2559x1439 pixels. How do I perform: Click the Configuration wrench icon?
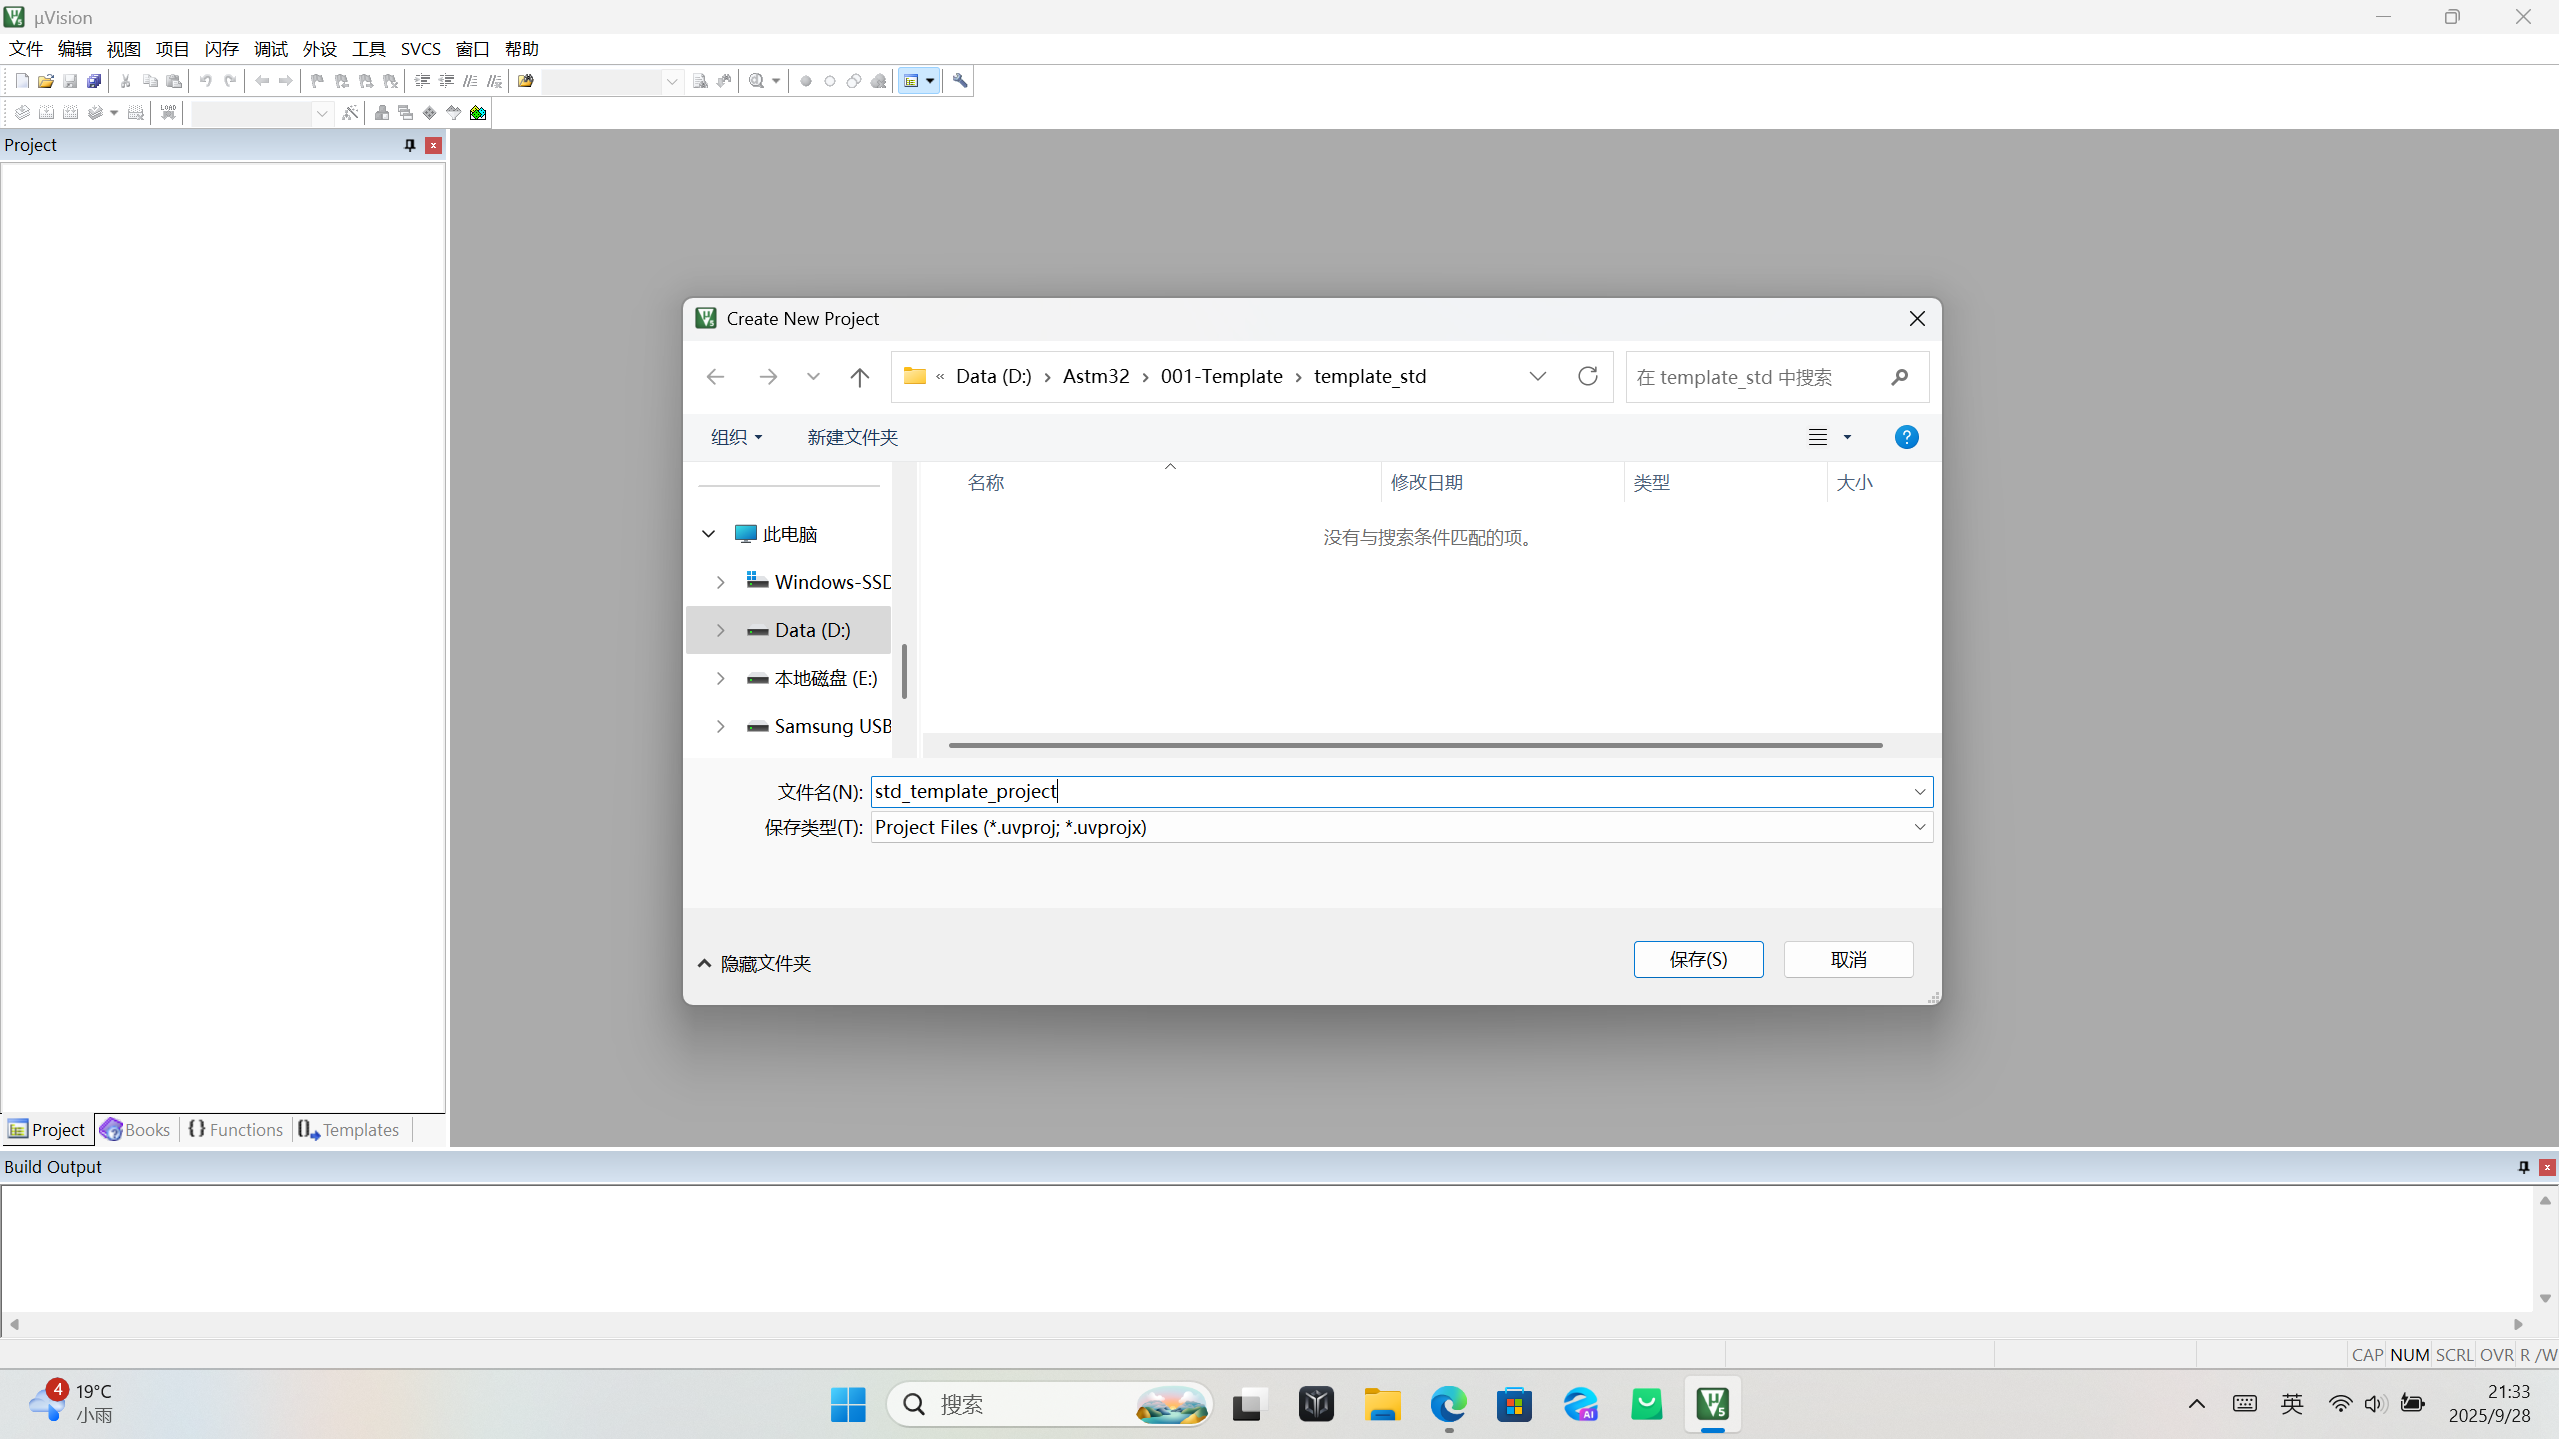coord(960,81)
